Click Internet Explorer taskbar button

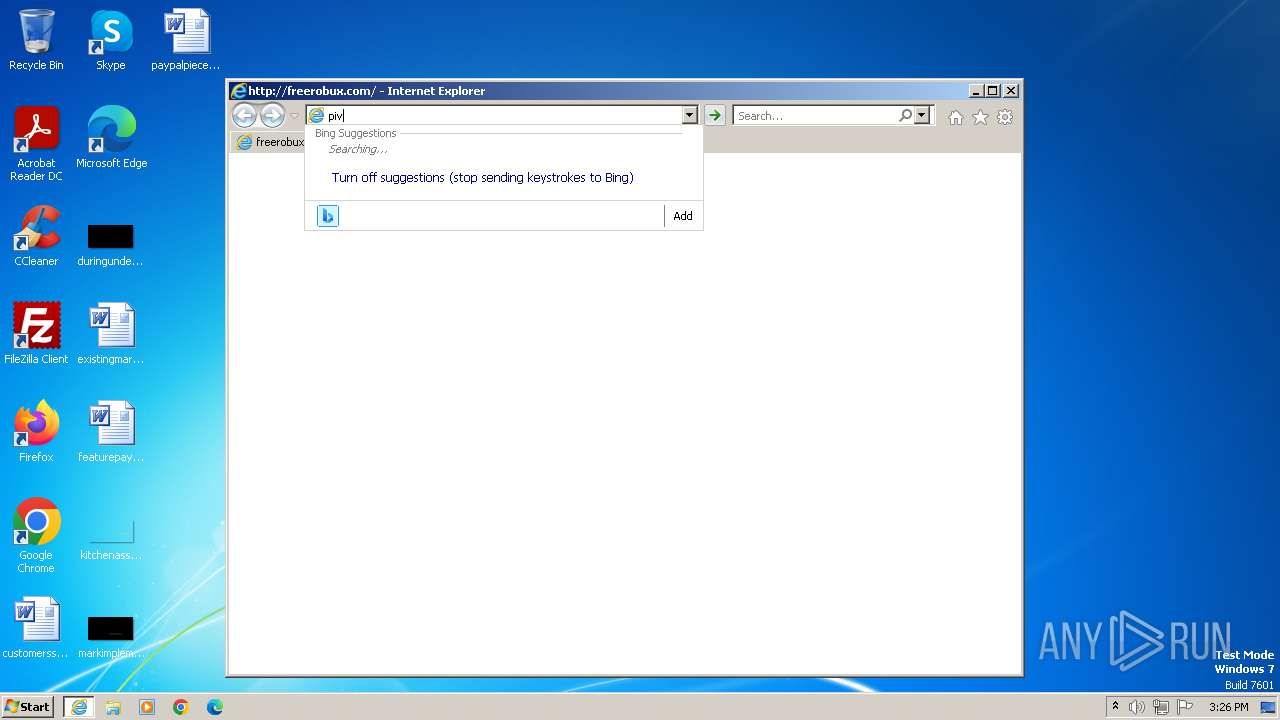(x=79, y=707)
